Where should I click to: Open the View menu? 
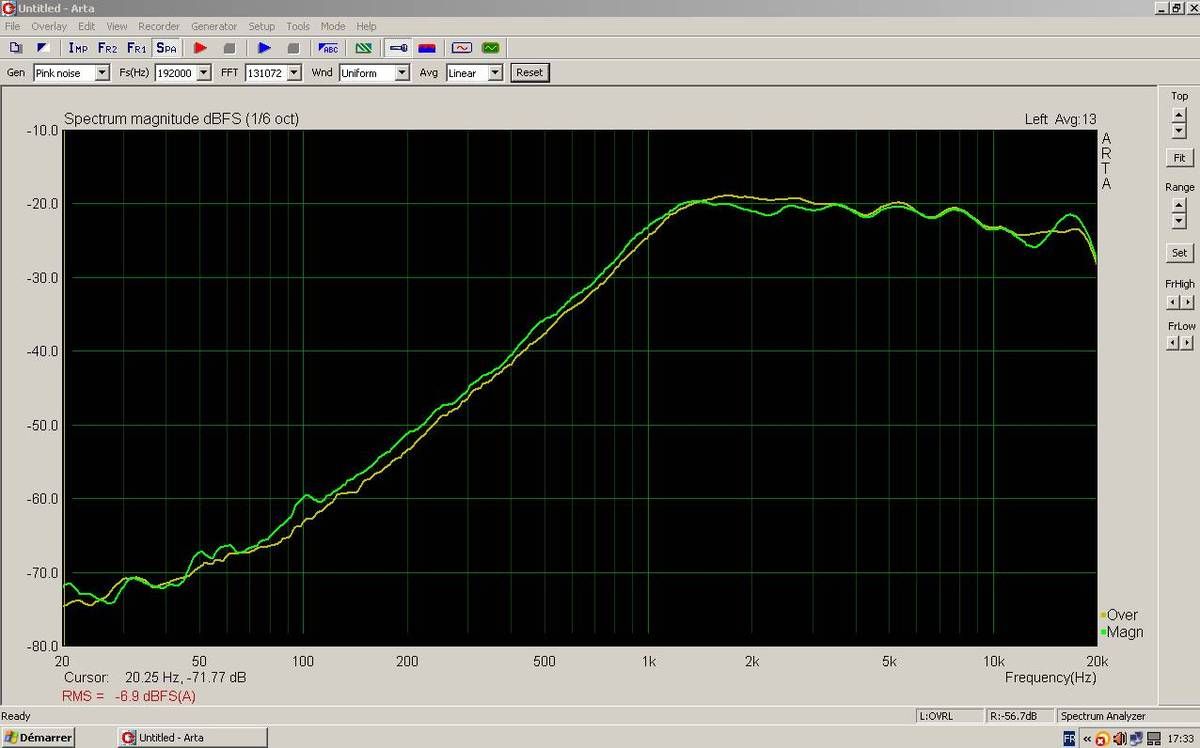[x=117, y=26]
